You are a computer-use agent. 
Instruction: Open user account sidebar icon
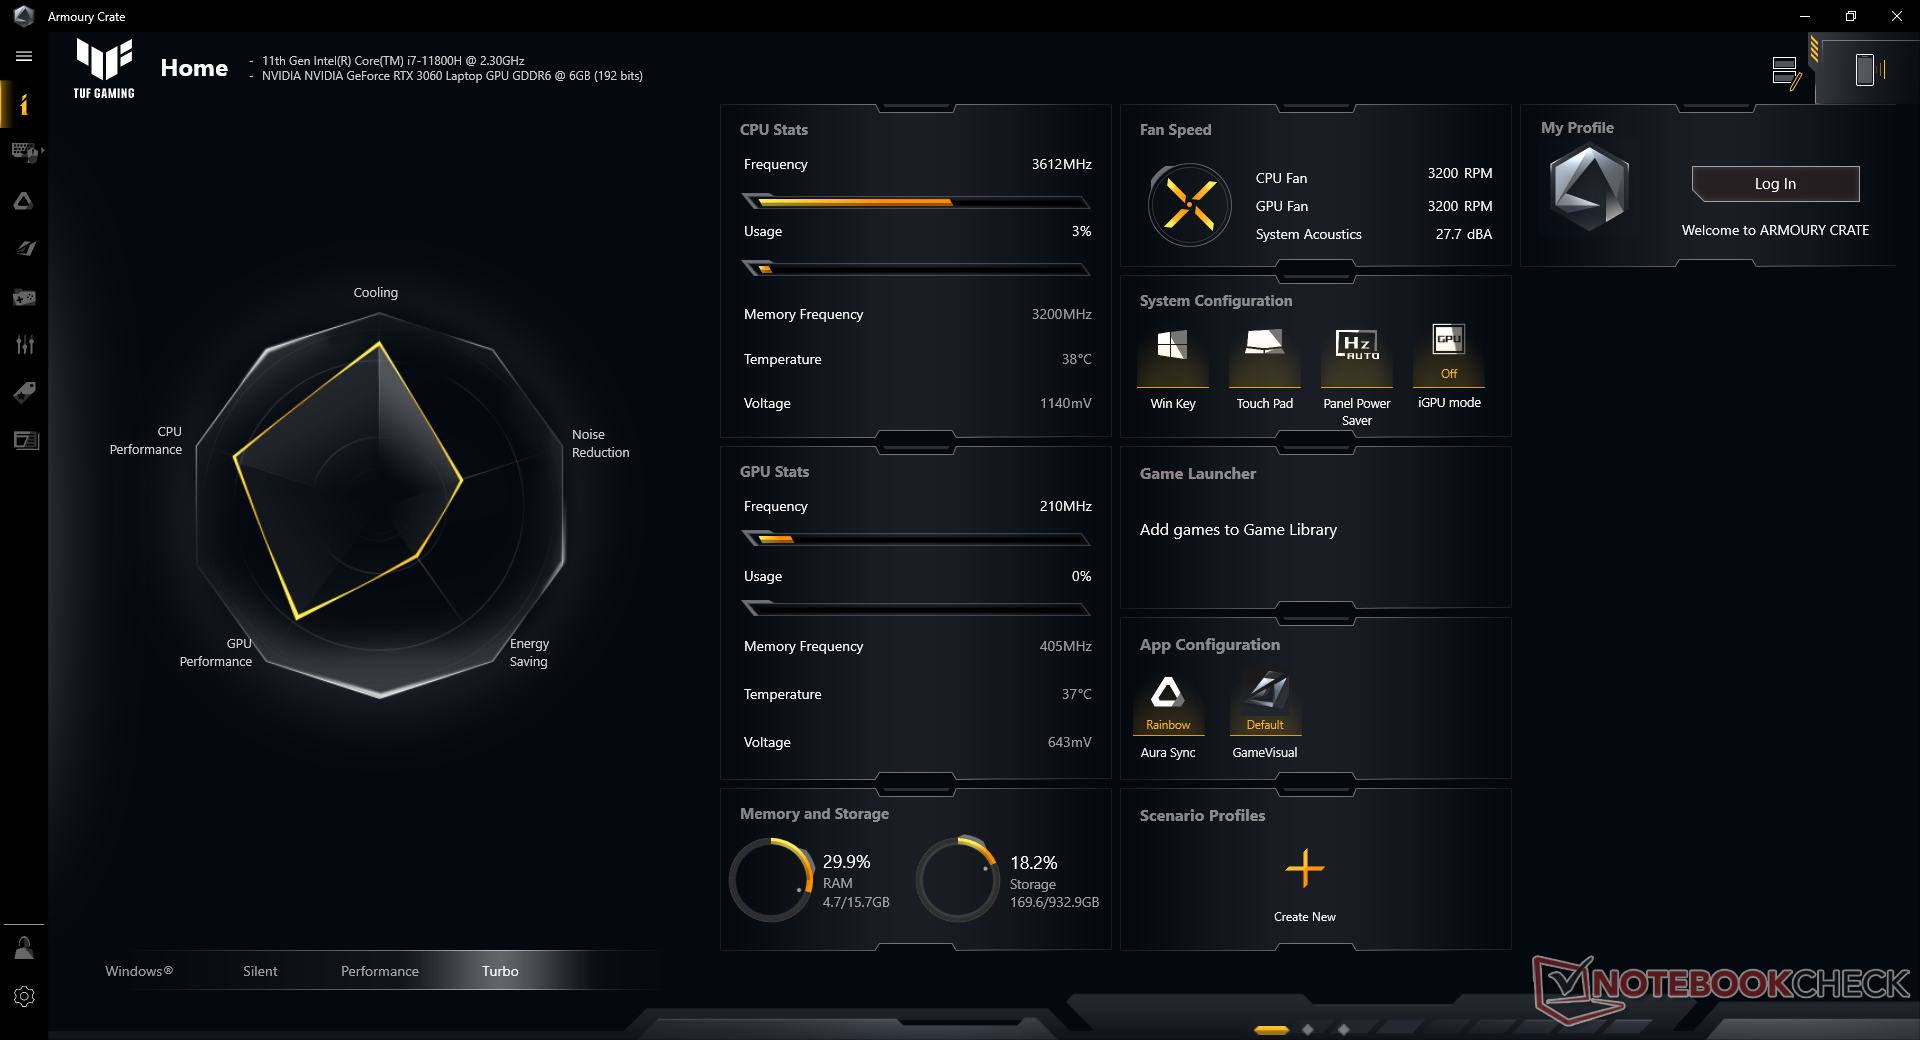coord(24,948)
